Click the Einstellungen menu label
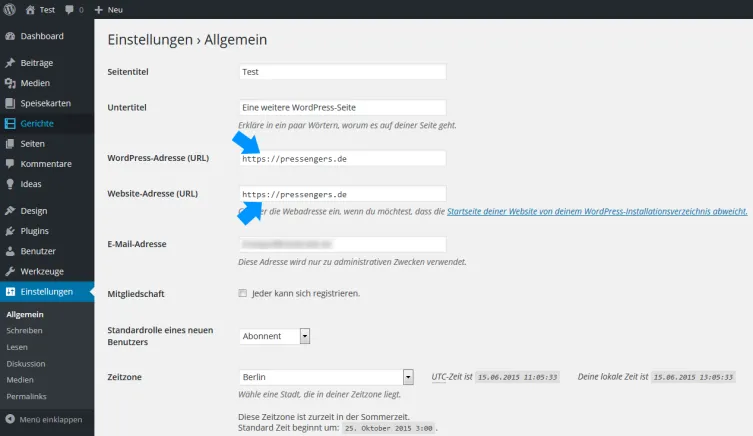Screen dimensions: 753x436 click(47, 291)
